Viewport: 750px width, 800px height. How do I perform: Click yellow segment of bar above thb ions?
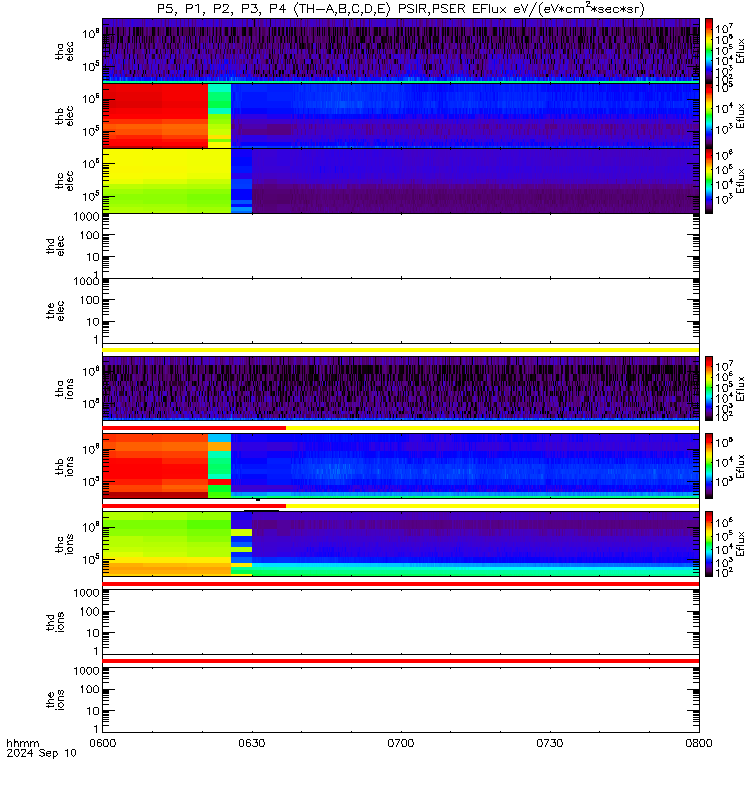[x=492, y=428]
